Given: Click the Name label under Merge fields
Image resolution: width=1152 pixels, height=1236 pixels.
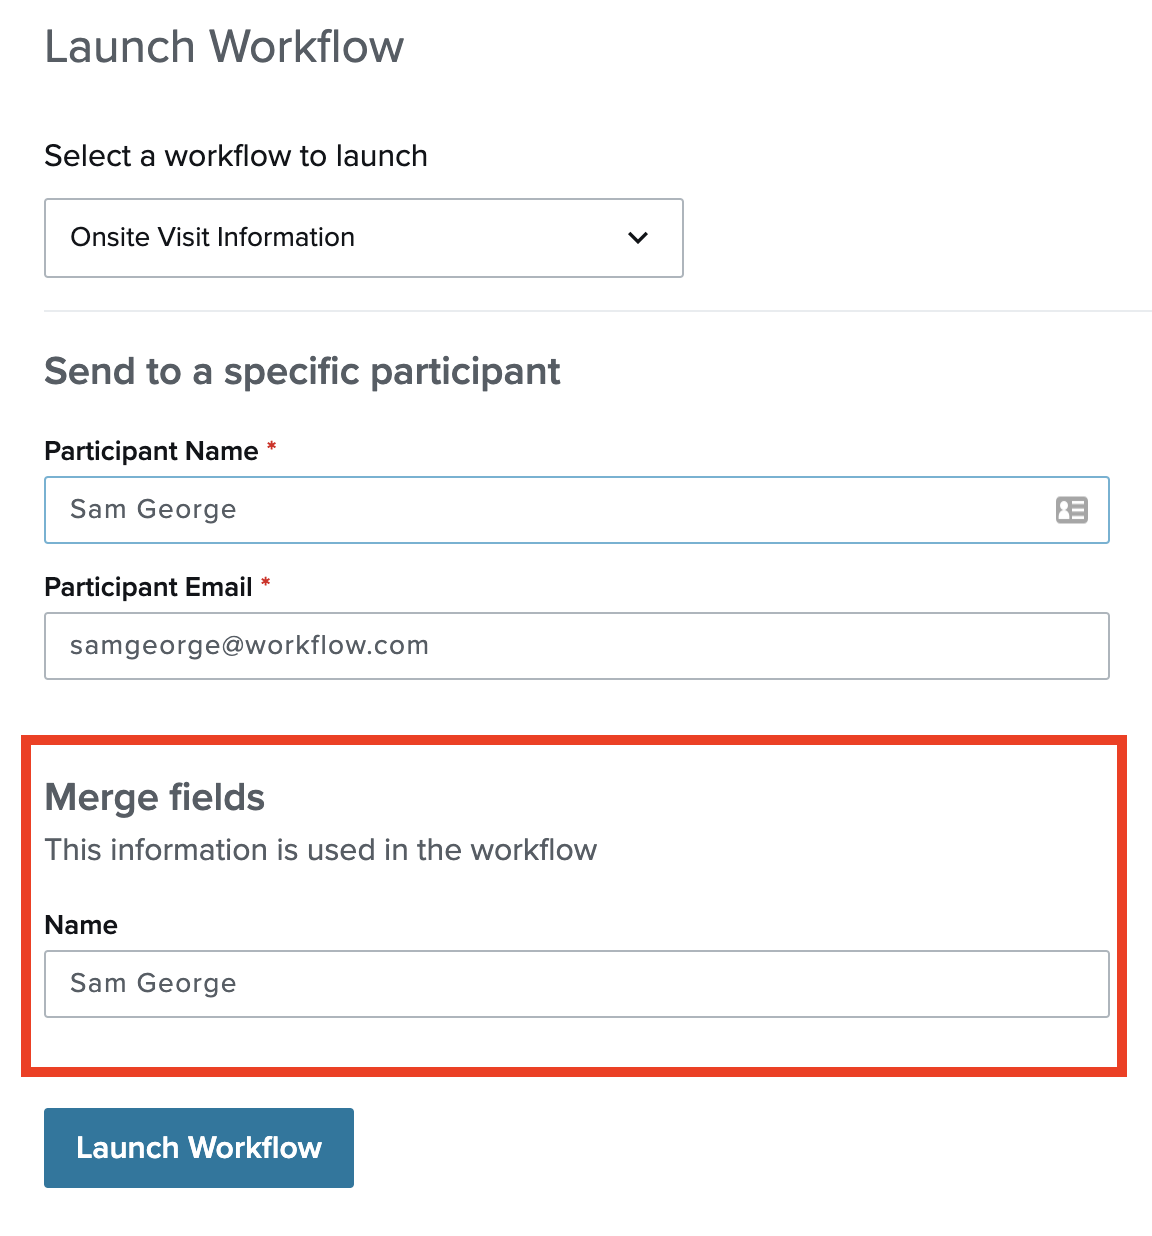Looking at the screenshot, I should pos(81,925).
